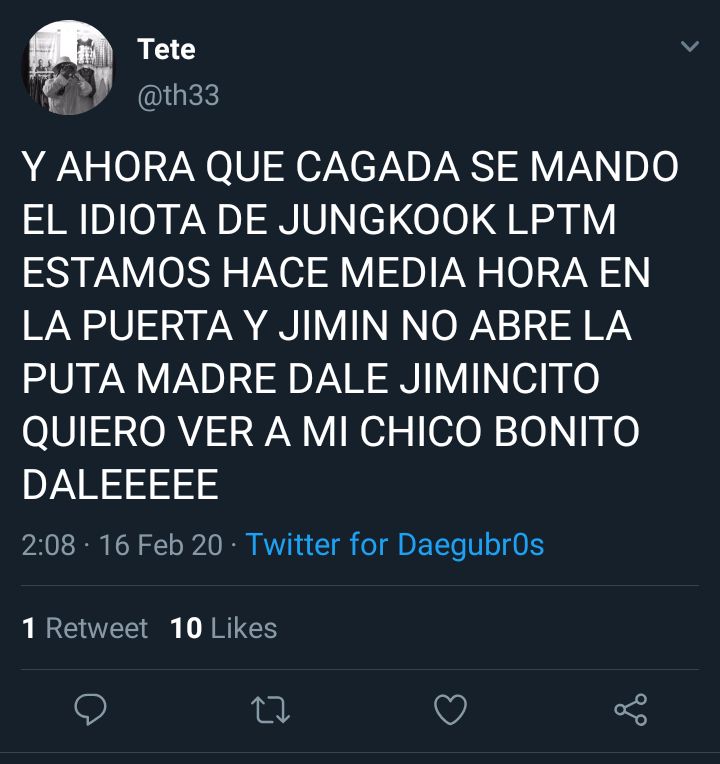Retweet this tweet using the arrows icon
Screen dimensions: 720x764
[x=270, y=709]
